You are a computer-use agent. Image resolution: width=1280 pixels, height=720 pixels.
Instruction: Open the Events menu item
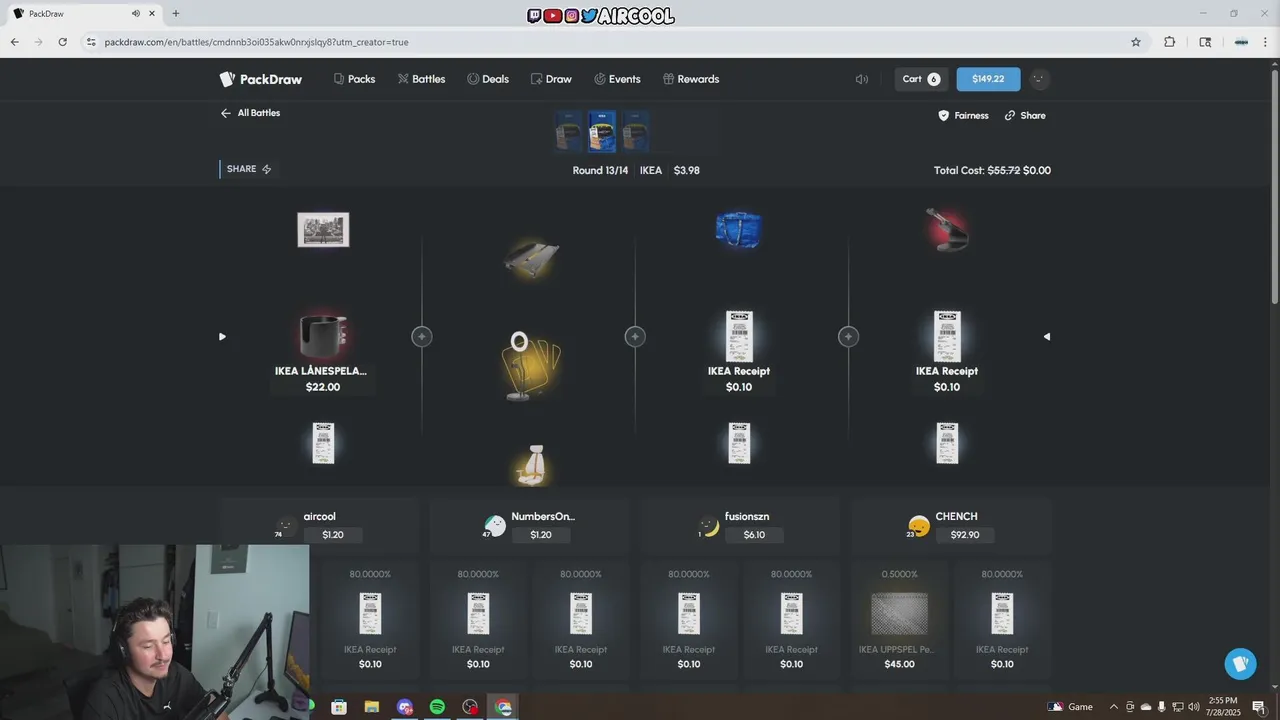[617, 79]
